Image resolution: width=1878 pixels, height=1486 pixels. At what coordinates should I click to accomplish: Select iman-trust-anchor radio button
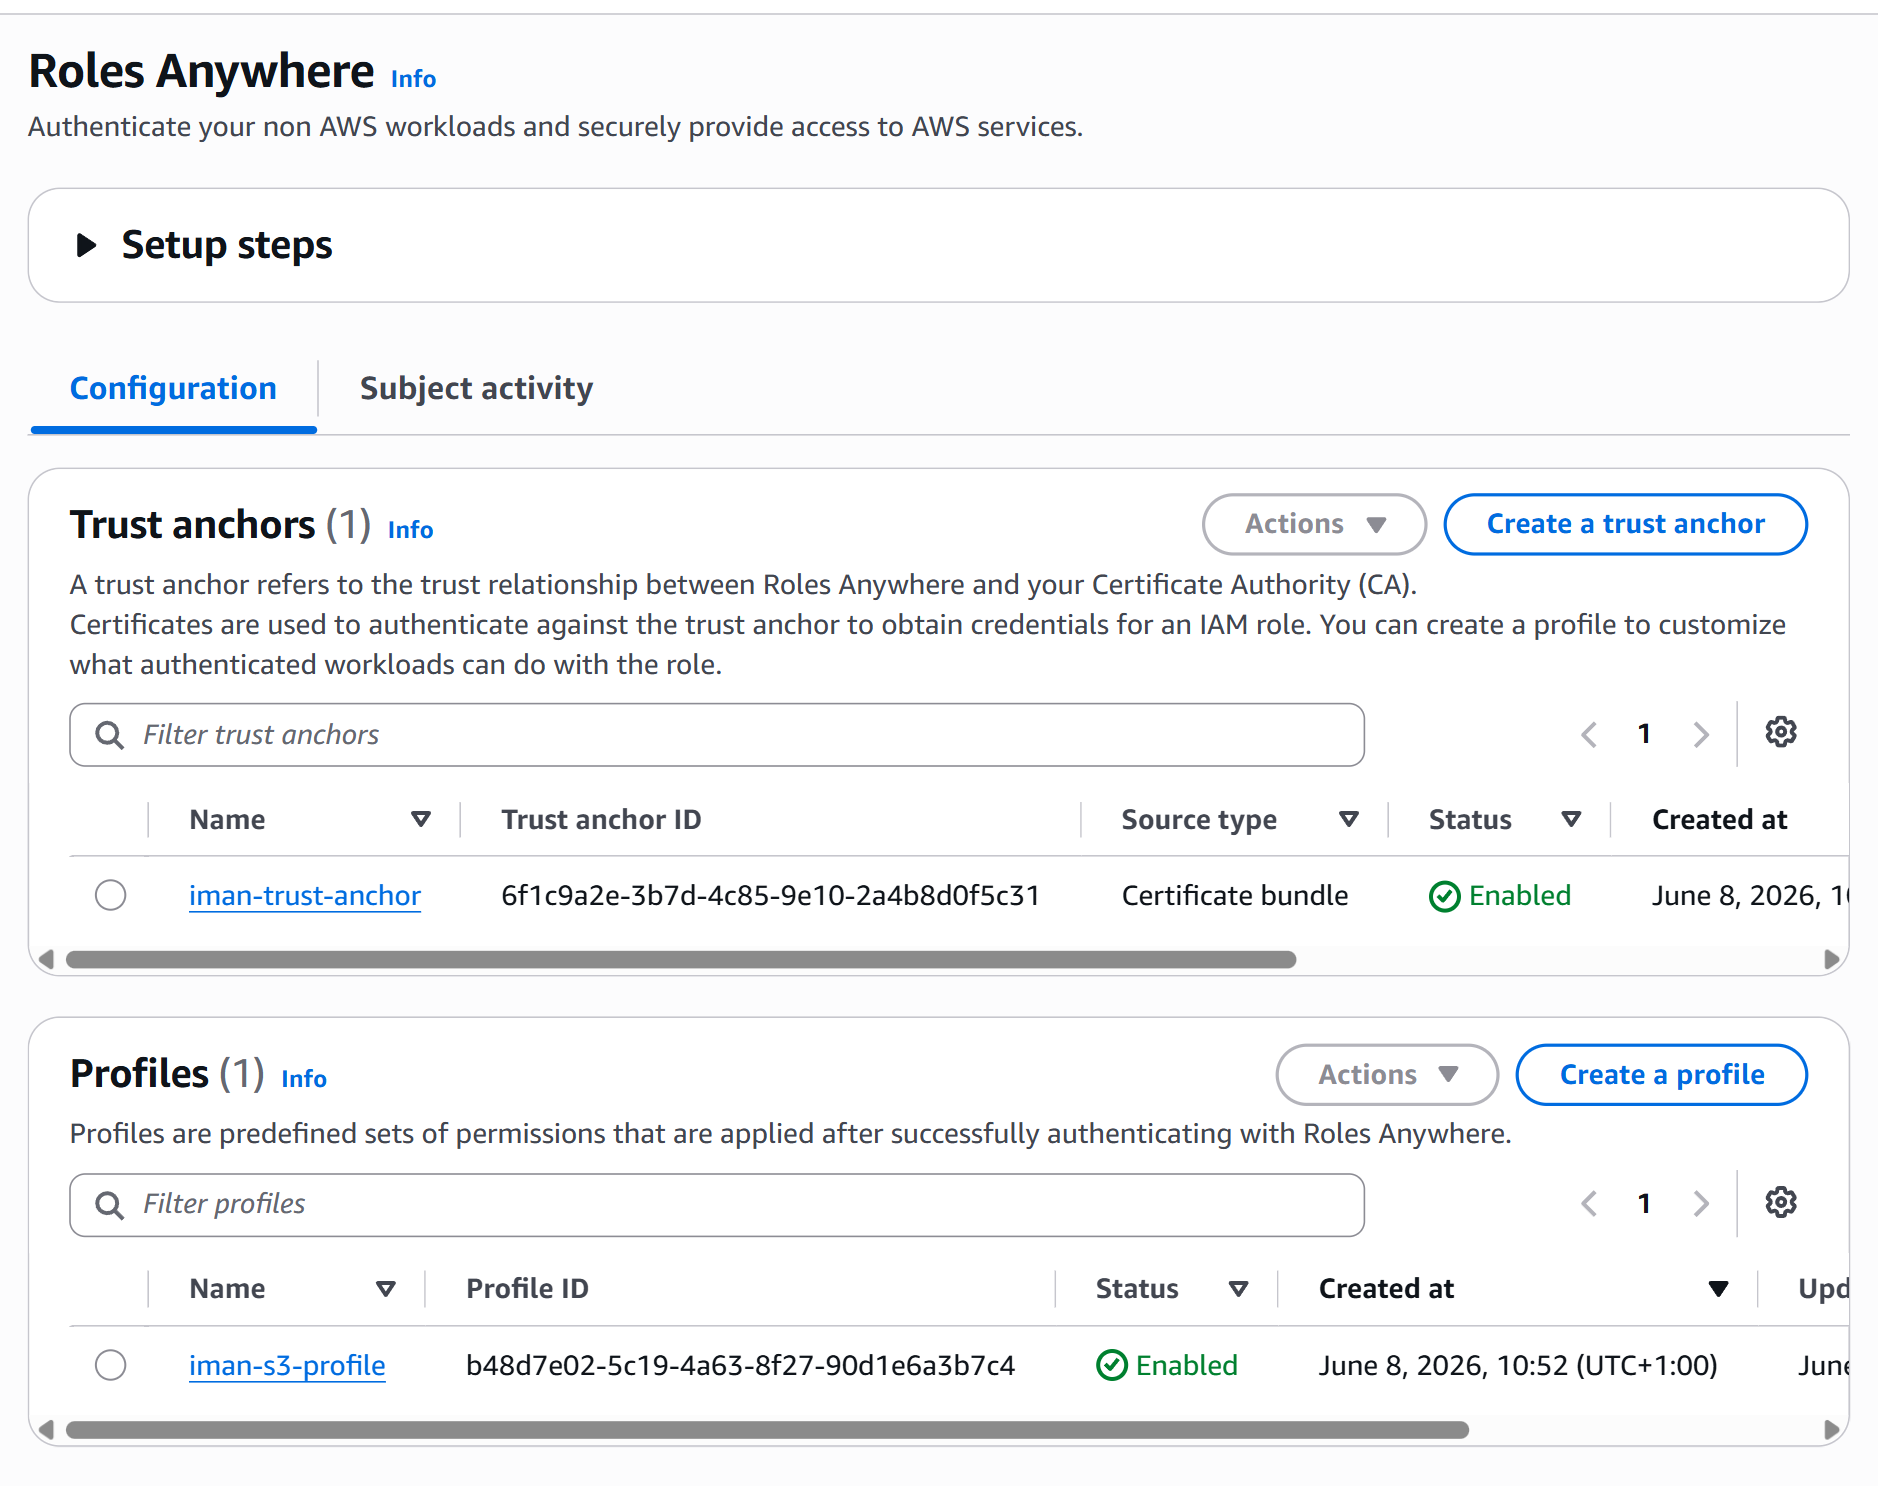coord(111,895)
